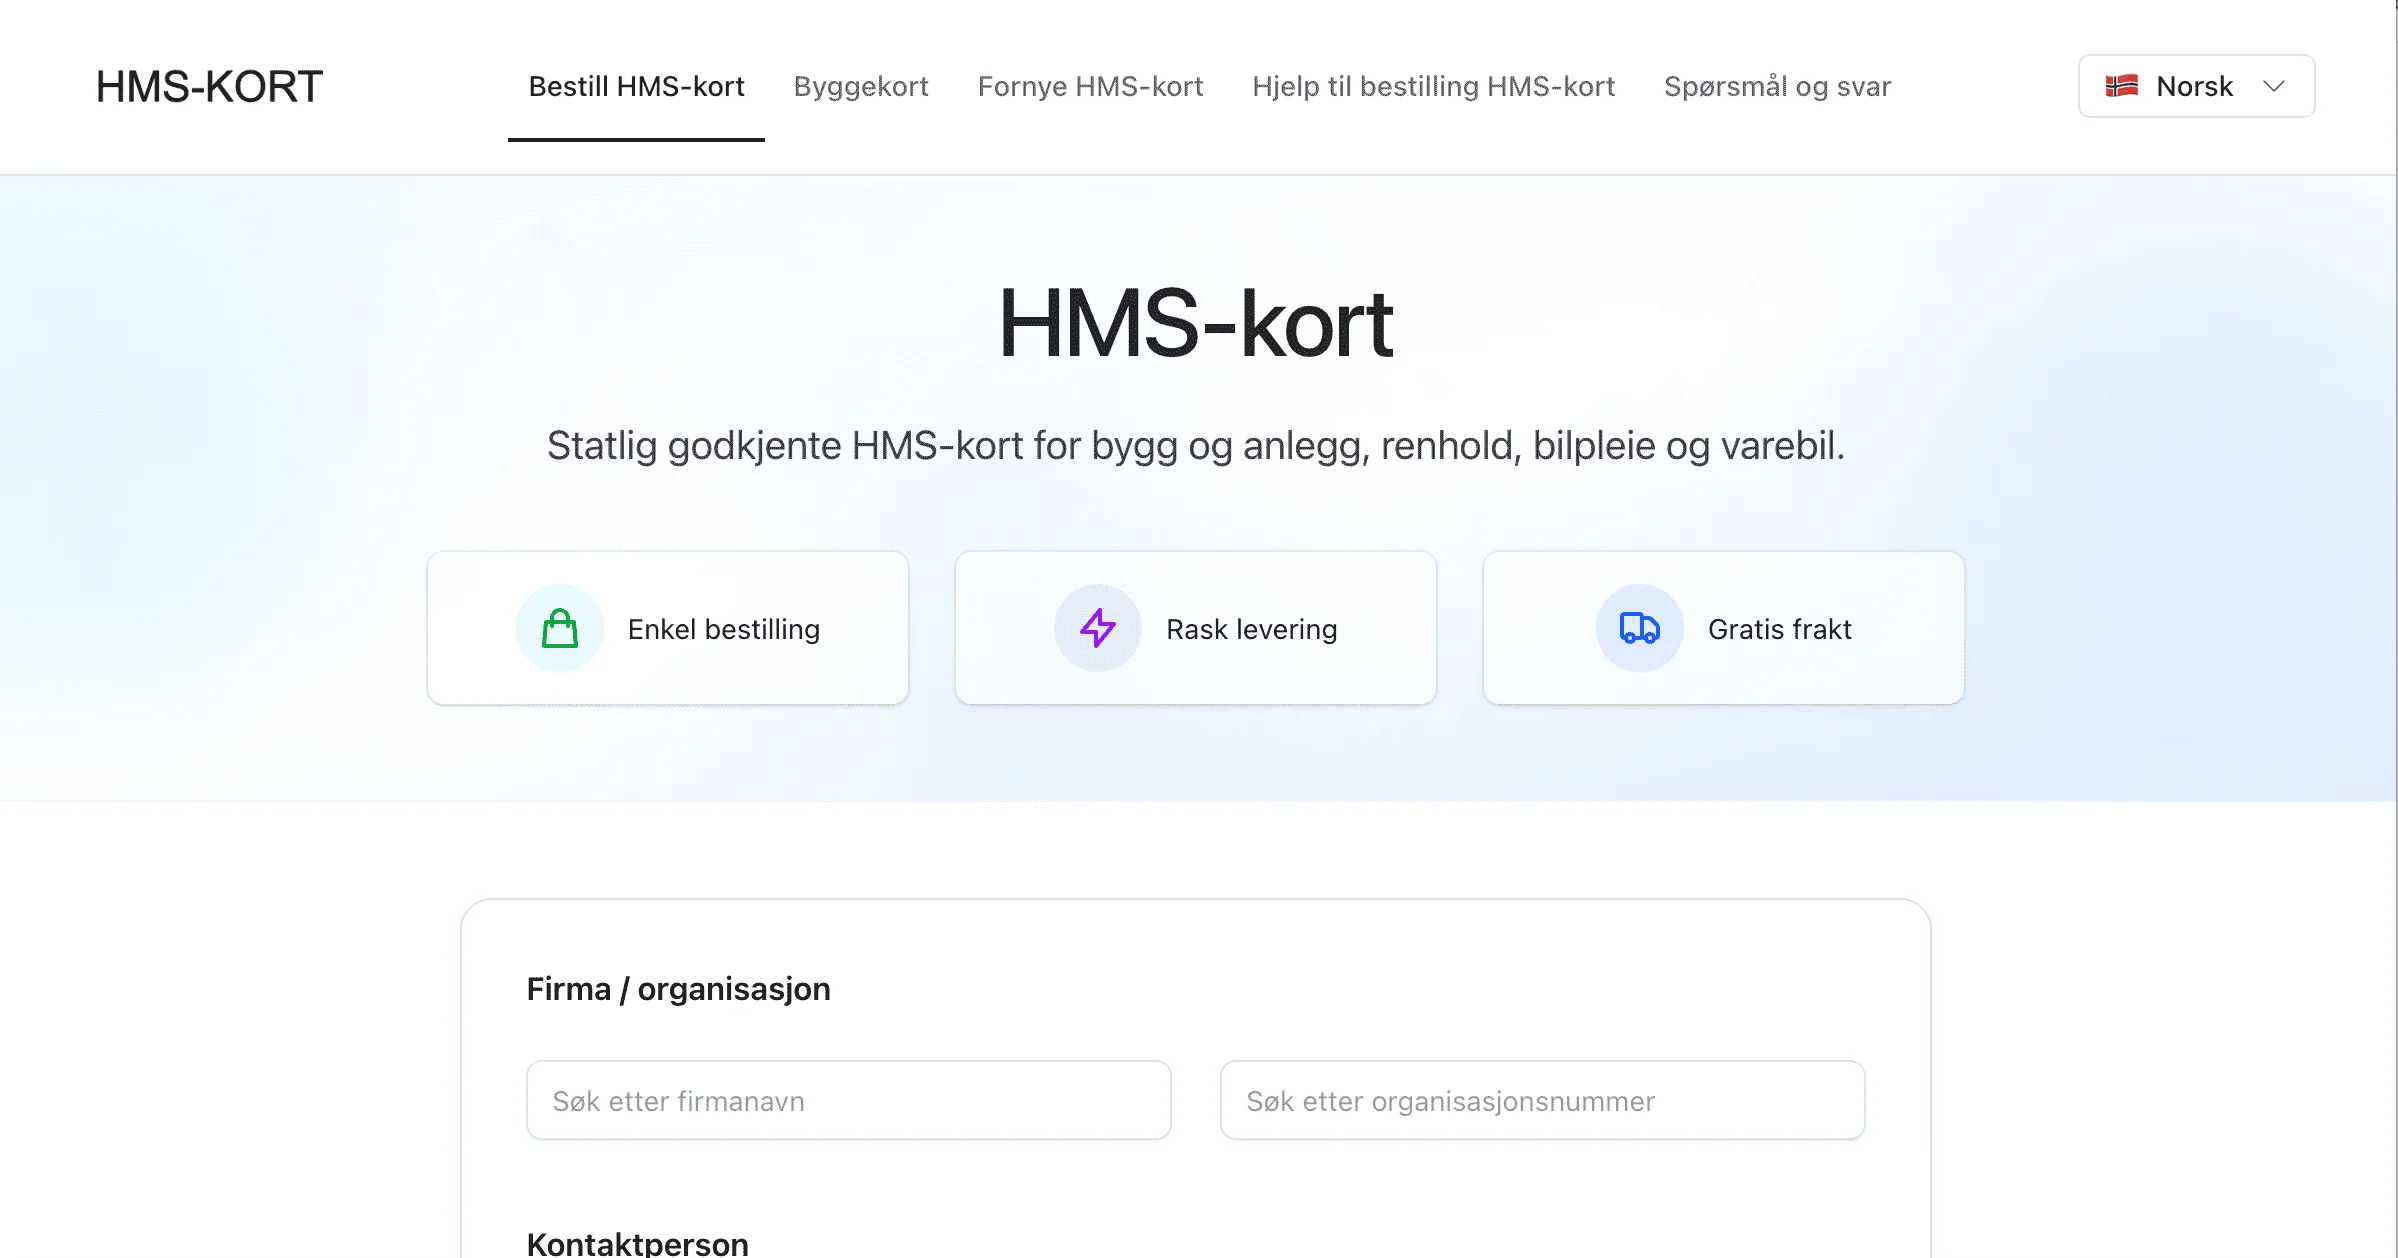
Task: Click the organisasjonsnummer search field
Action: click(x=1541, y=1100)
